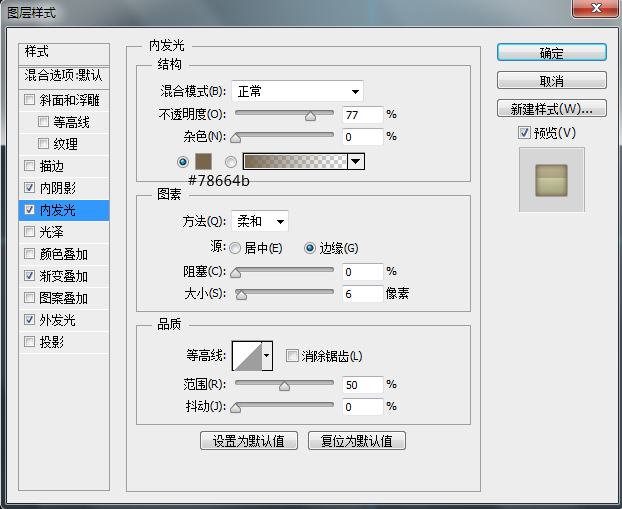This screenshot has width=622, height=509.
Task: Enable the 颜色叠加 checkbox
Action: [x=29, y=254]
